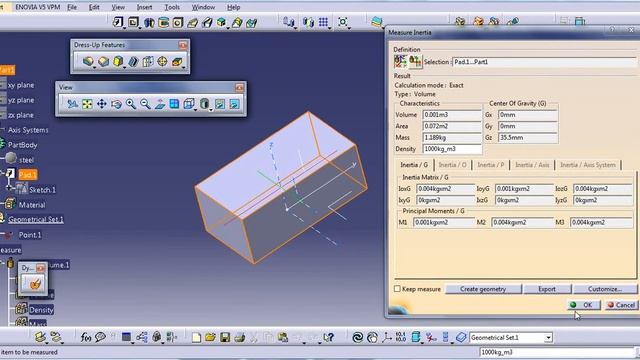This screenshot has width=640, height=360.
Task: Open Draft Angle dropdown arrow in Dress-Up Features
Action: 124,67
